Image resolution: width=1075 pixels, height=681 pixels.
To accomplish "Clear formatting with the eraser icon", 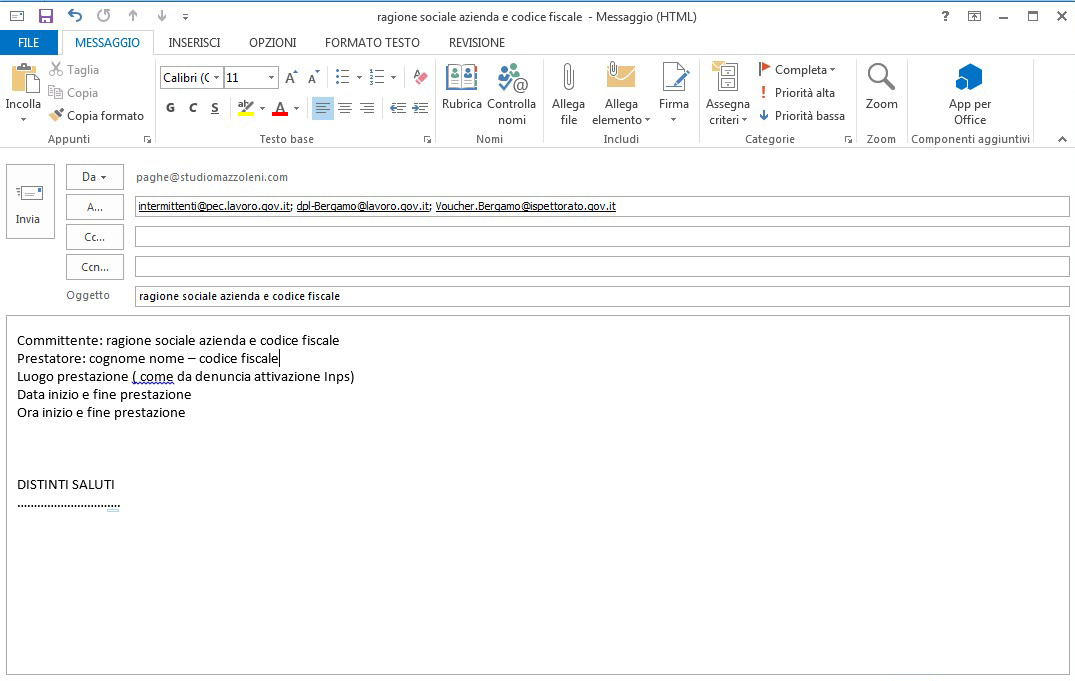I will [x=420, y=78].
